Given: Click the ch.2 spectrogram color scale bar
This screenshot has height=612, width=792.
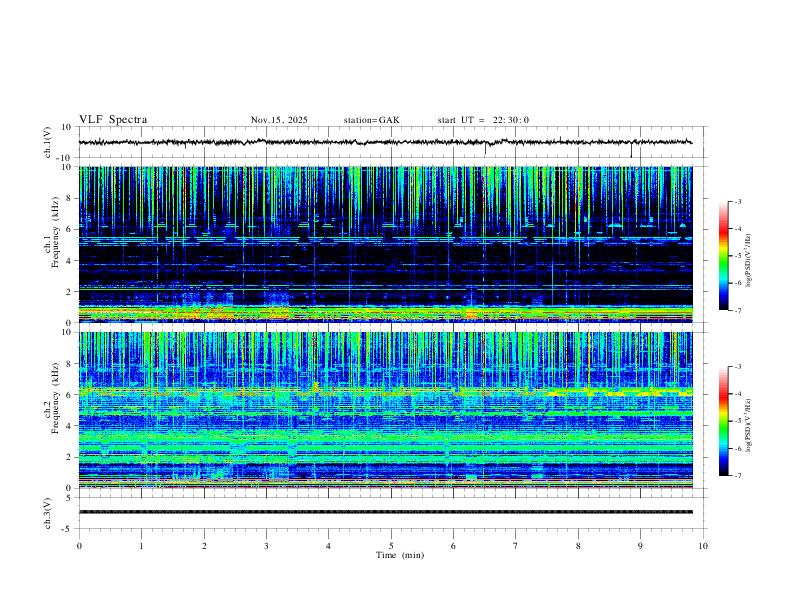Looking at the screenshot, I should (723, 421).
